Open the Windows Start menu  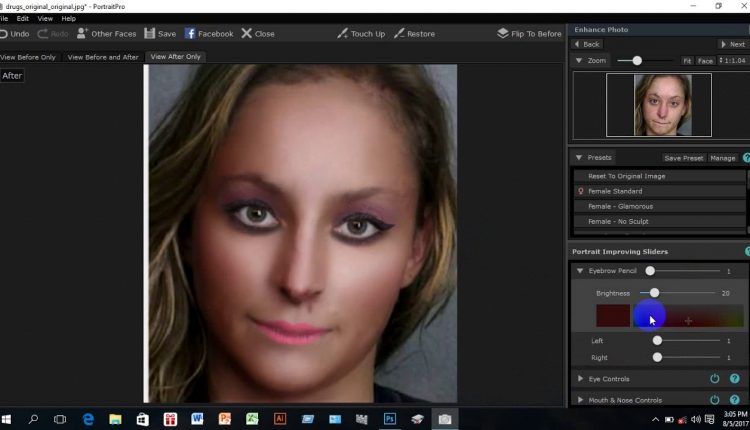click(6, 419)
